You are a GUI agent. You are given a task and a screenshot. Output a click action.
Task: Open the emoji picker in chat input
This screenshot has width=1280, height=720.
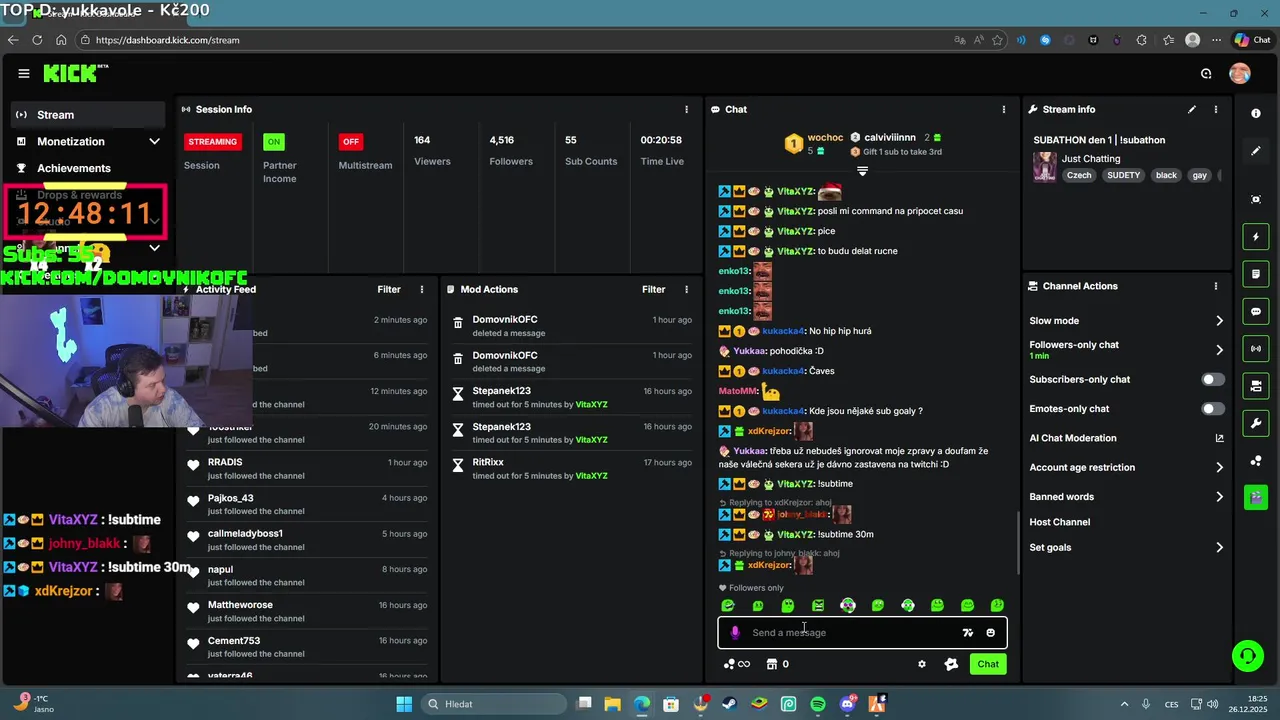pyautogui.click(x=991, y=632)
